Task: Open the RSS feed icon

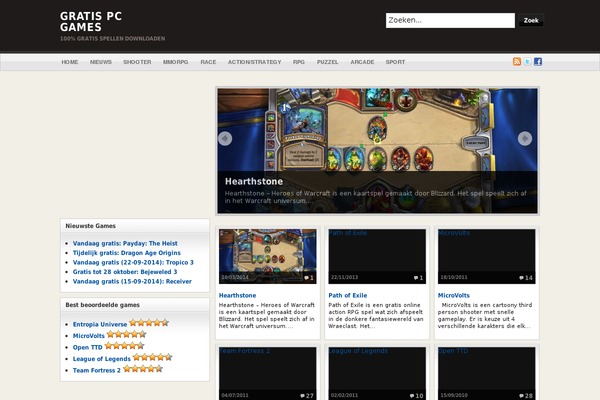Action: pyautogui.click(x=517, y=62)
